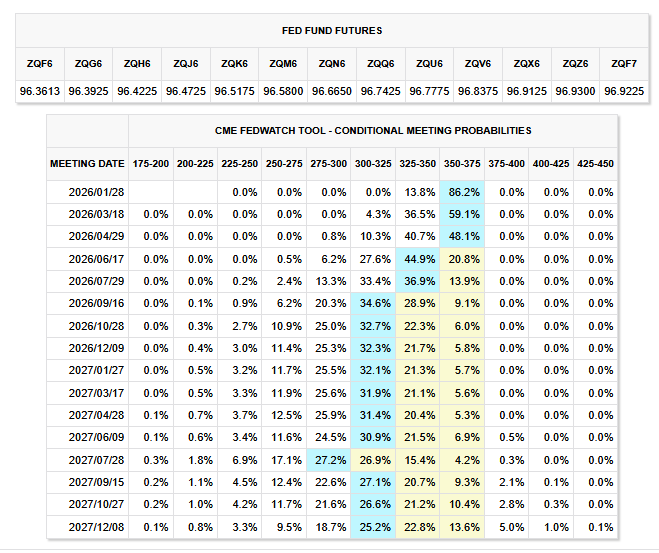Select the 425-450 rate range header

(x=594, y=163)
